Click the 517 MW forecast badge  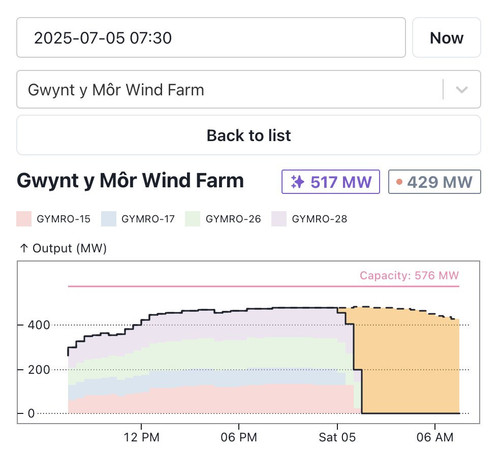tap(331, 182)
